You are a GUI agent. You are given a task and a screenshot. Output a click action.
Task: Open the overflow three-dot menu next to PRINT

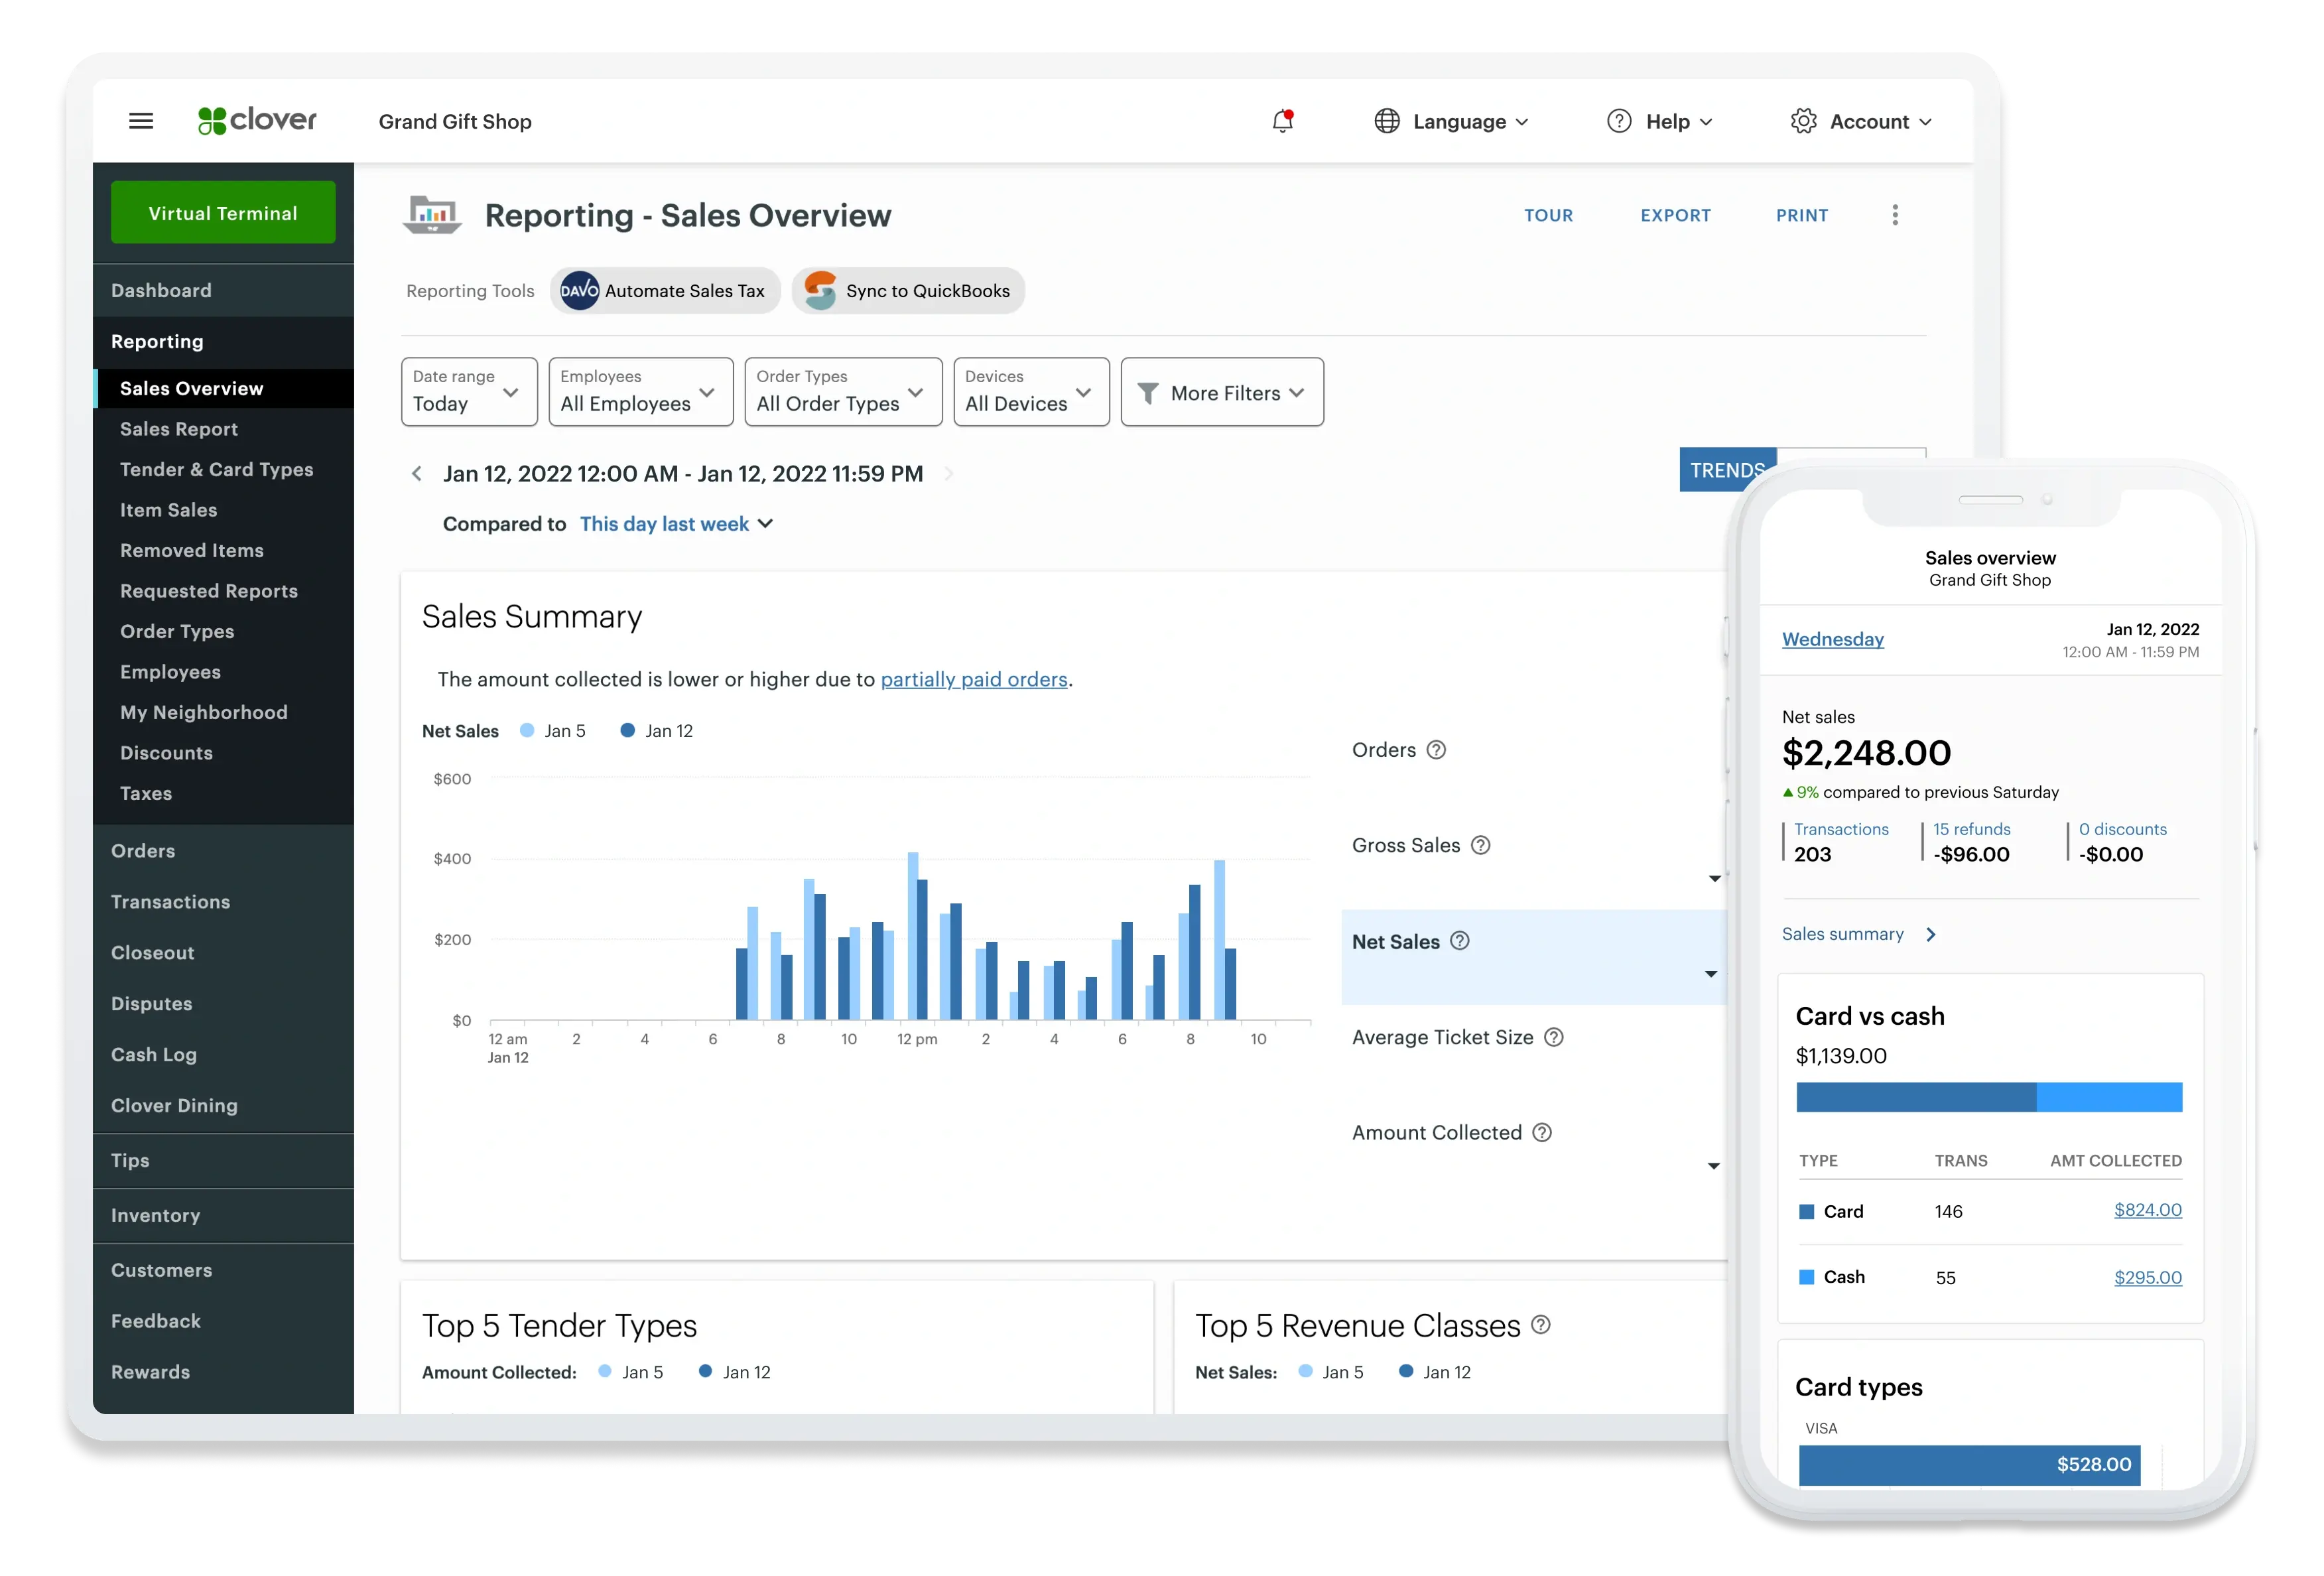[x=1895, y=214]
